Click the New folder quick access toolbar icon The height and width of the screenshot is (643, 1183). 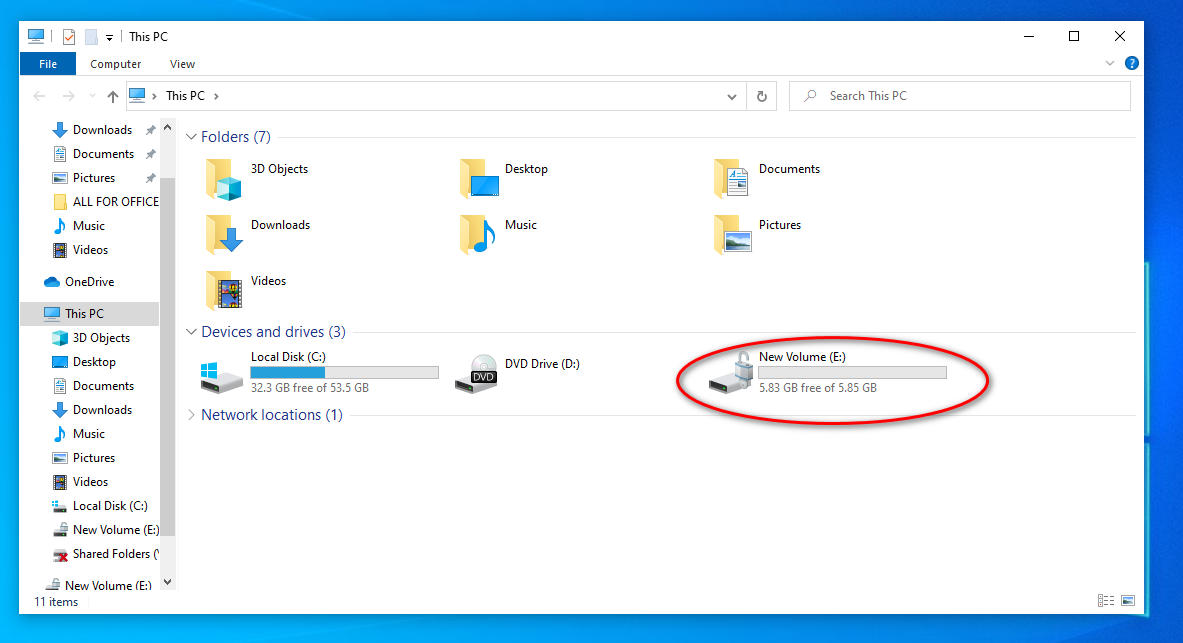pos(91,37)
